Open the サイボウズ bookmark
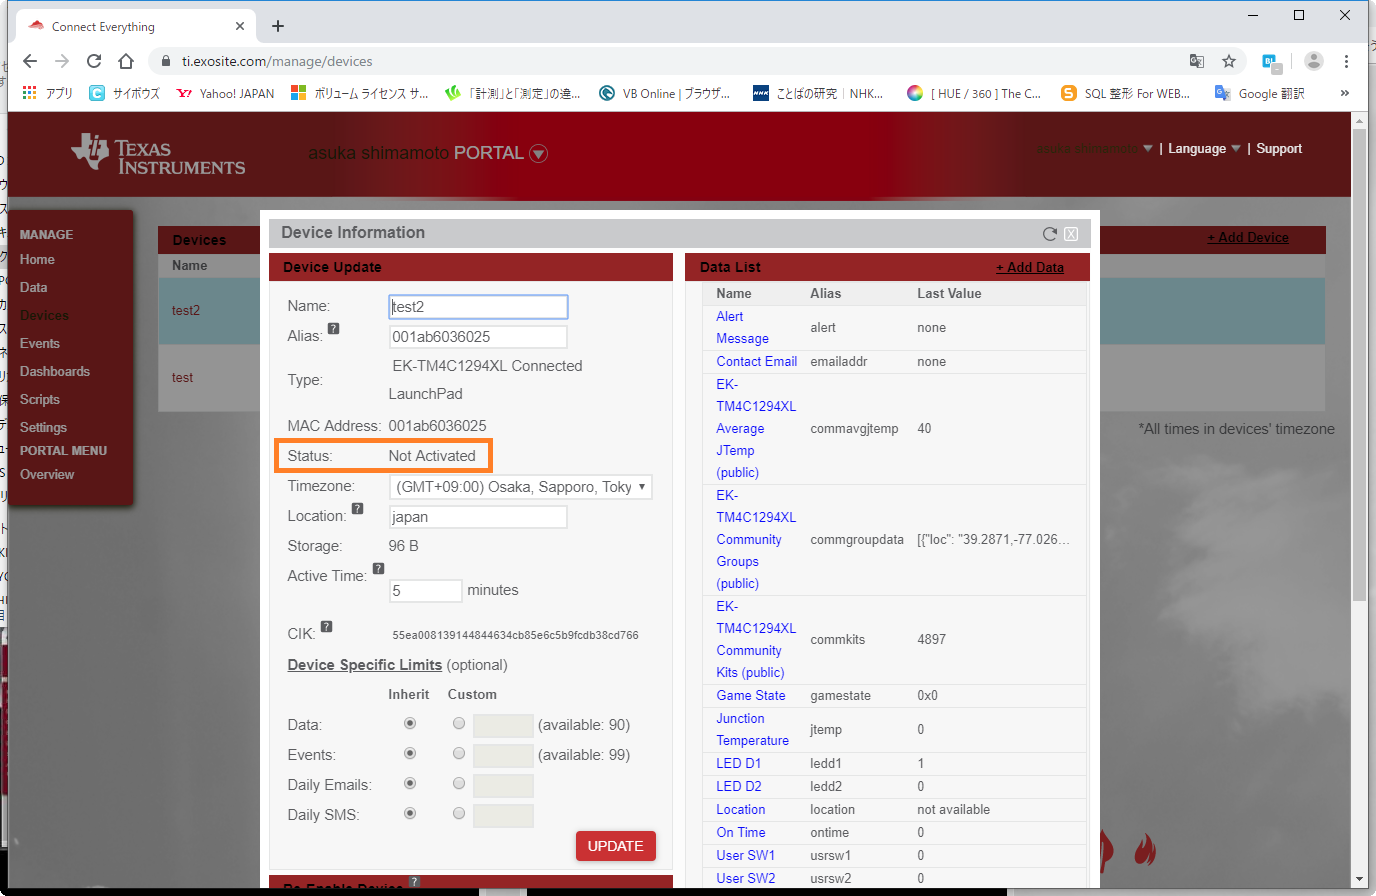This screenshot has height=896, width=1376. 124,93
